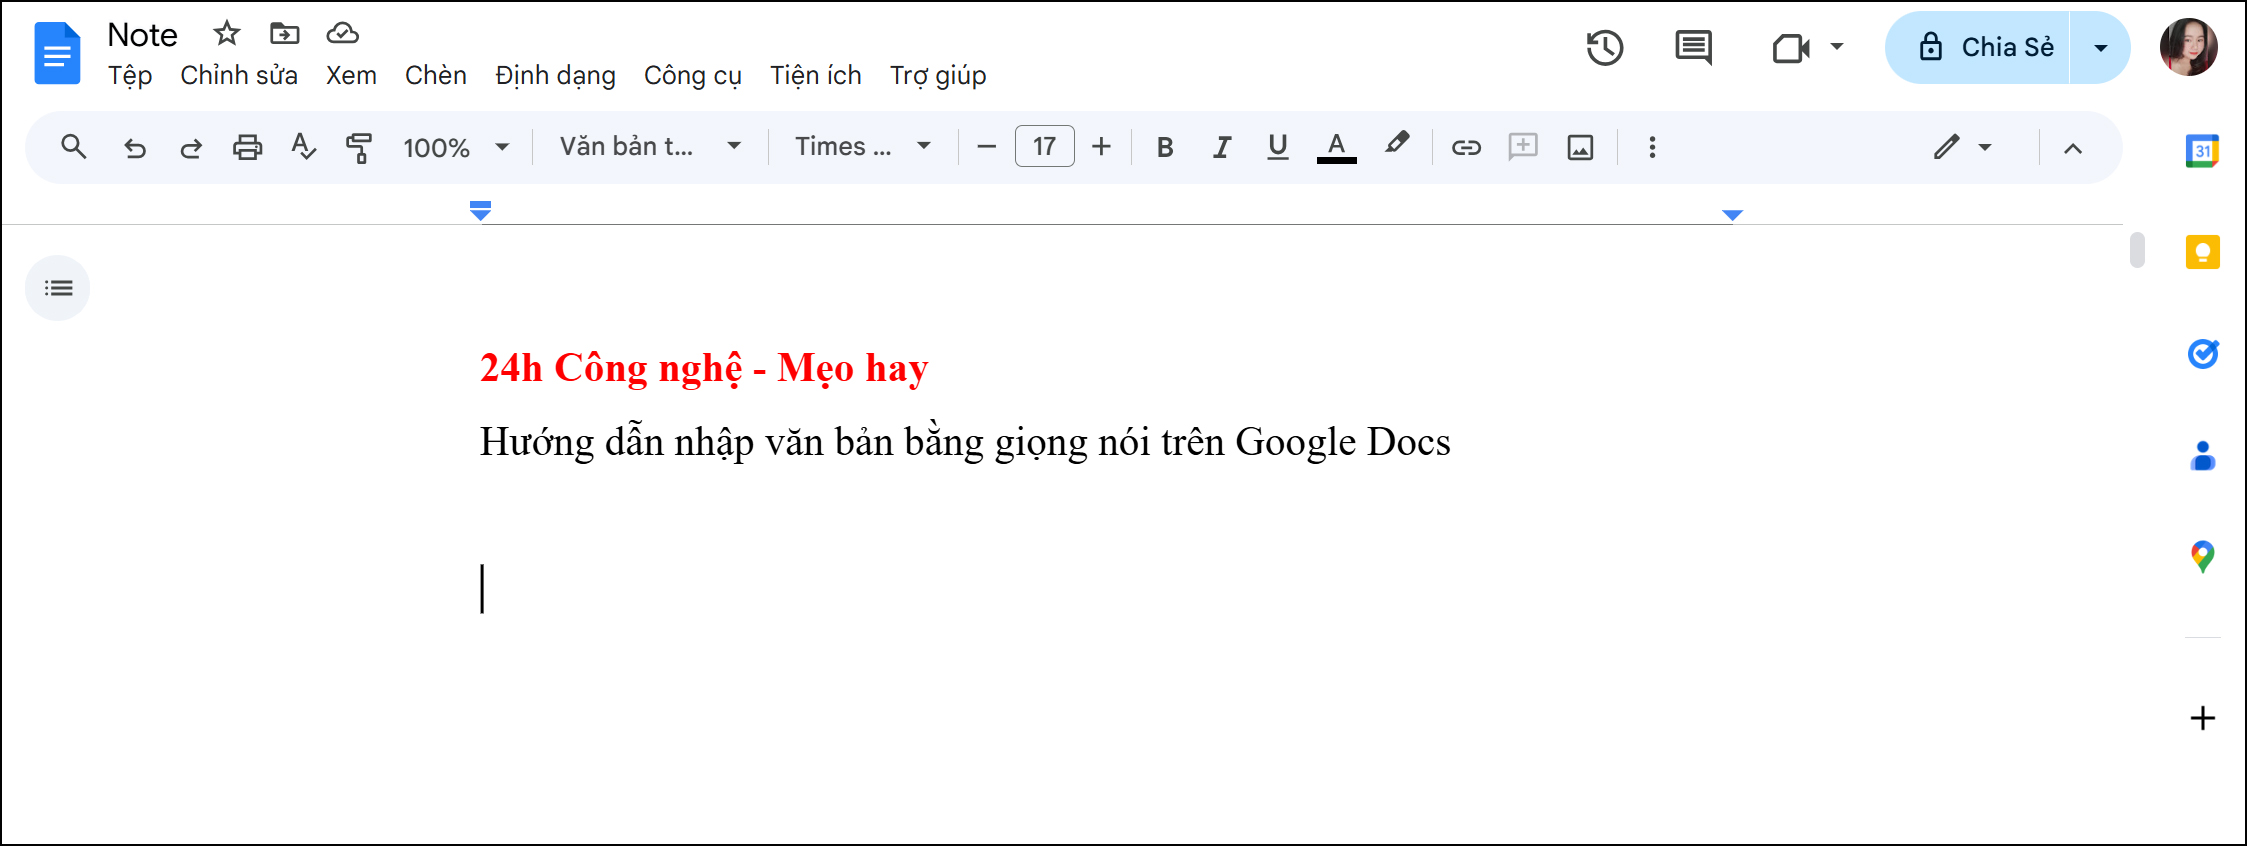Open the Định dạng menu

coord(555,76)
